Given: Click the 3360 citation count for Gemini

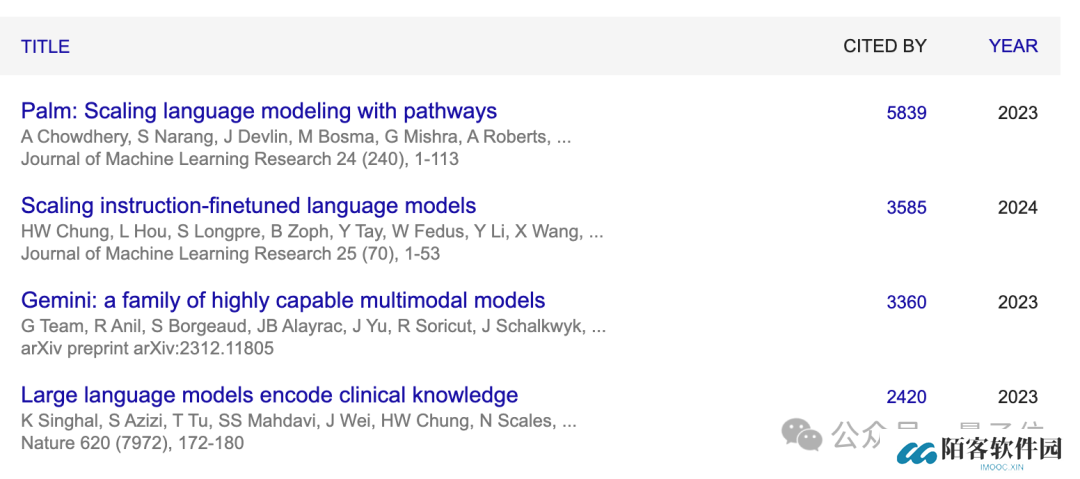Looking at the screenshot, I should pyautogui.click(x=906, y=302).
